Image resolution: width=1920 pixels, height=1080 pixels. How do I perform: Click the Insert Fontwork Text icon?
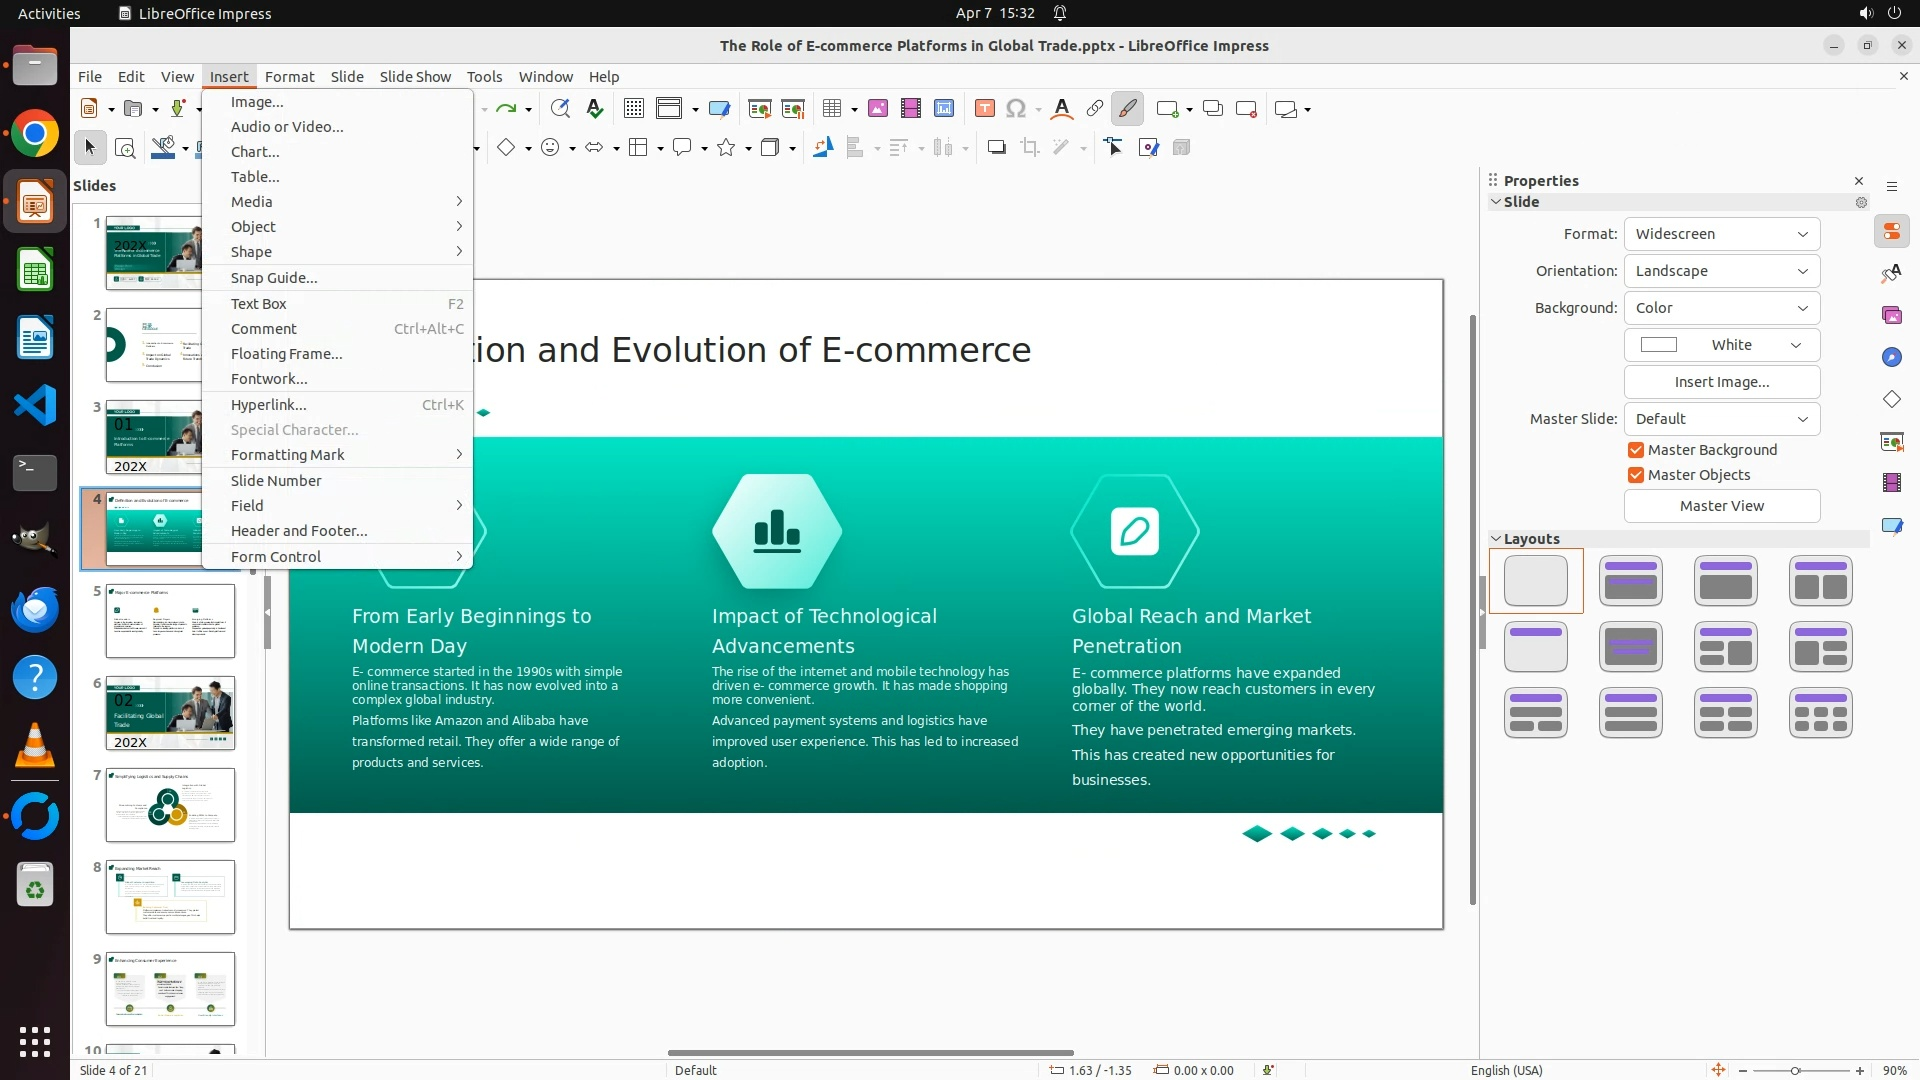click(1062, 109)
